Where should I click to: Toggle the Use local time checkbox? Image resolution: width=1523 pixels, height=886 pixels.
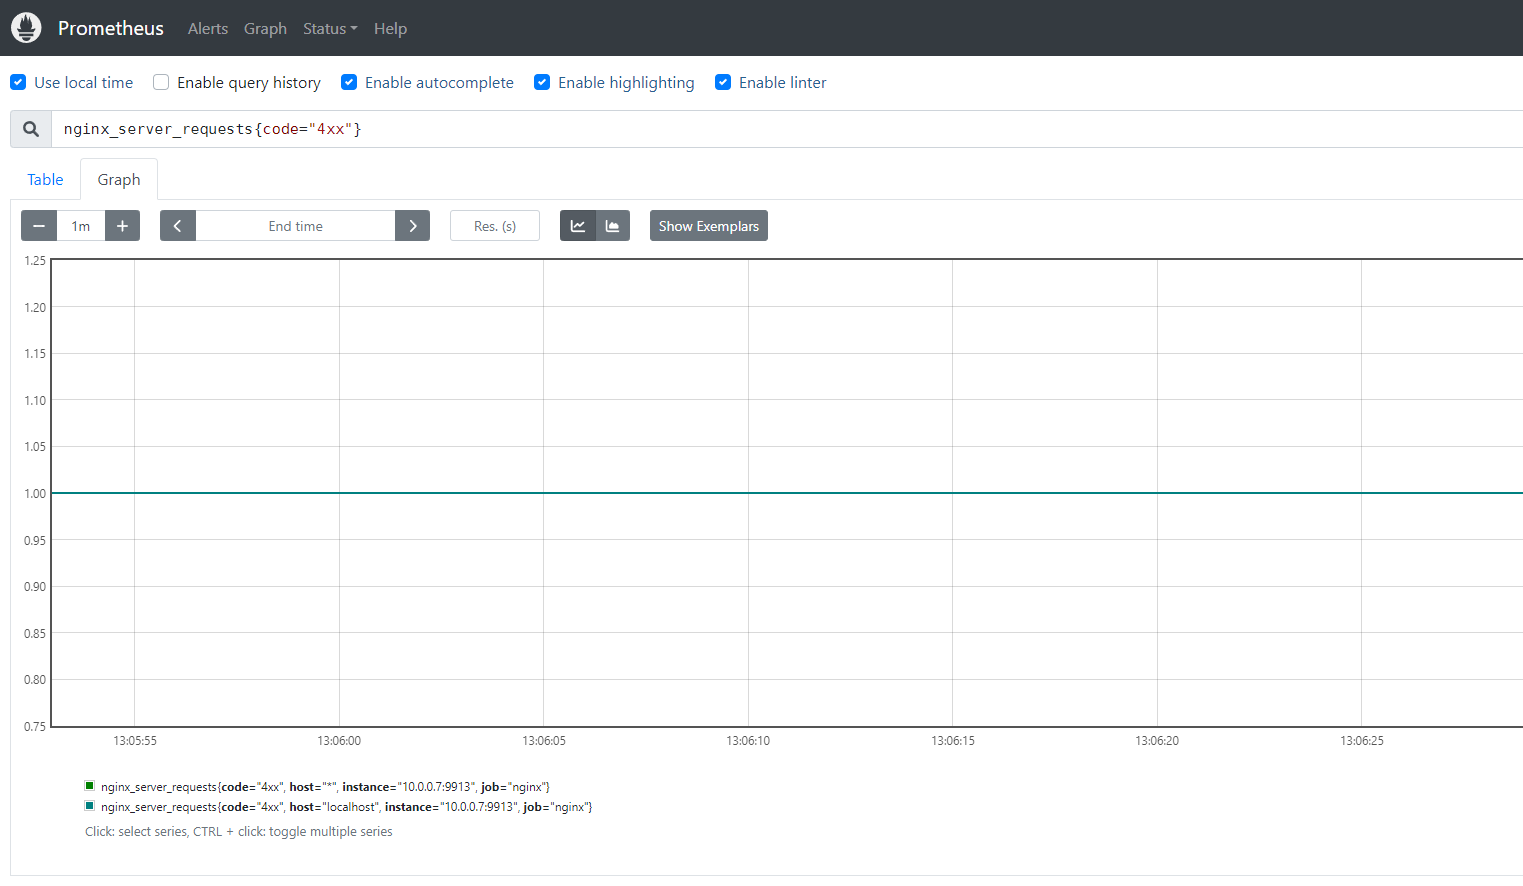tap(18, 82)
